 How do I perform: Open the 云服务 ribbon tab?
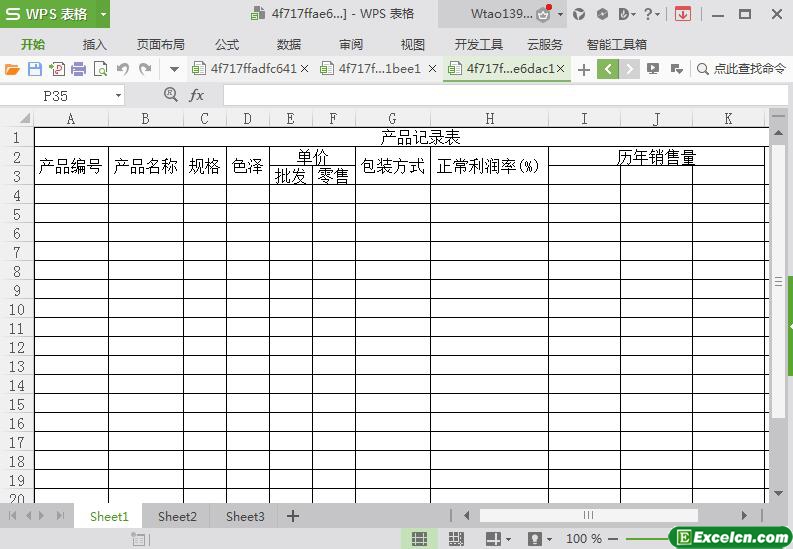coord(545,44)
